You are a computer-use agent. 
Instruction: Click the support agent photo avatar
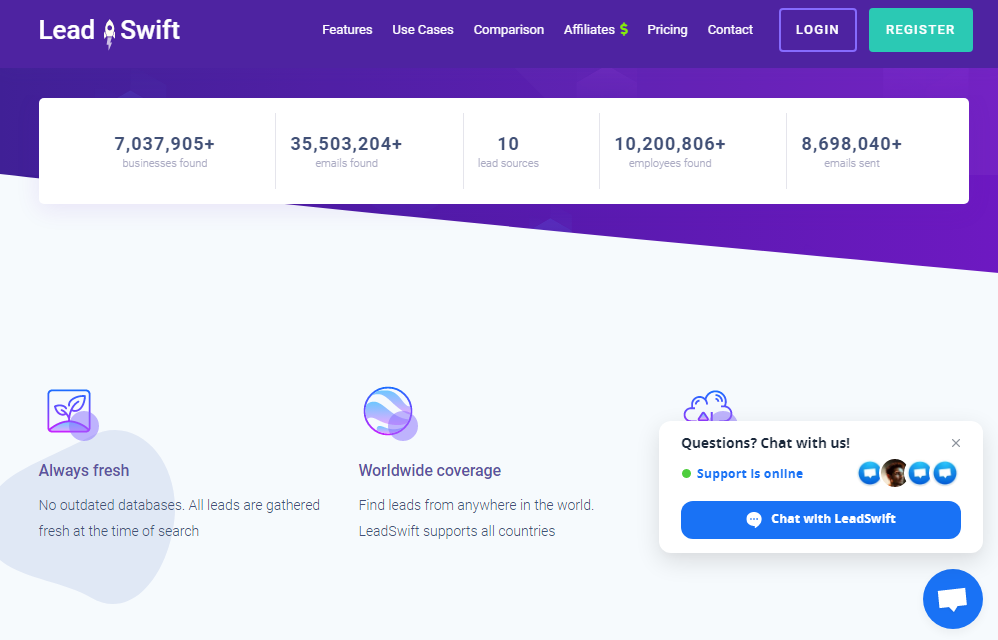894,473
